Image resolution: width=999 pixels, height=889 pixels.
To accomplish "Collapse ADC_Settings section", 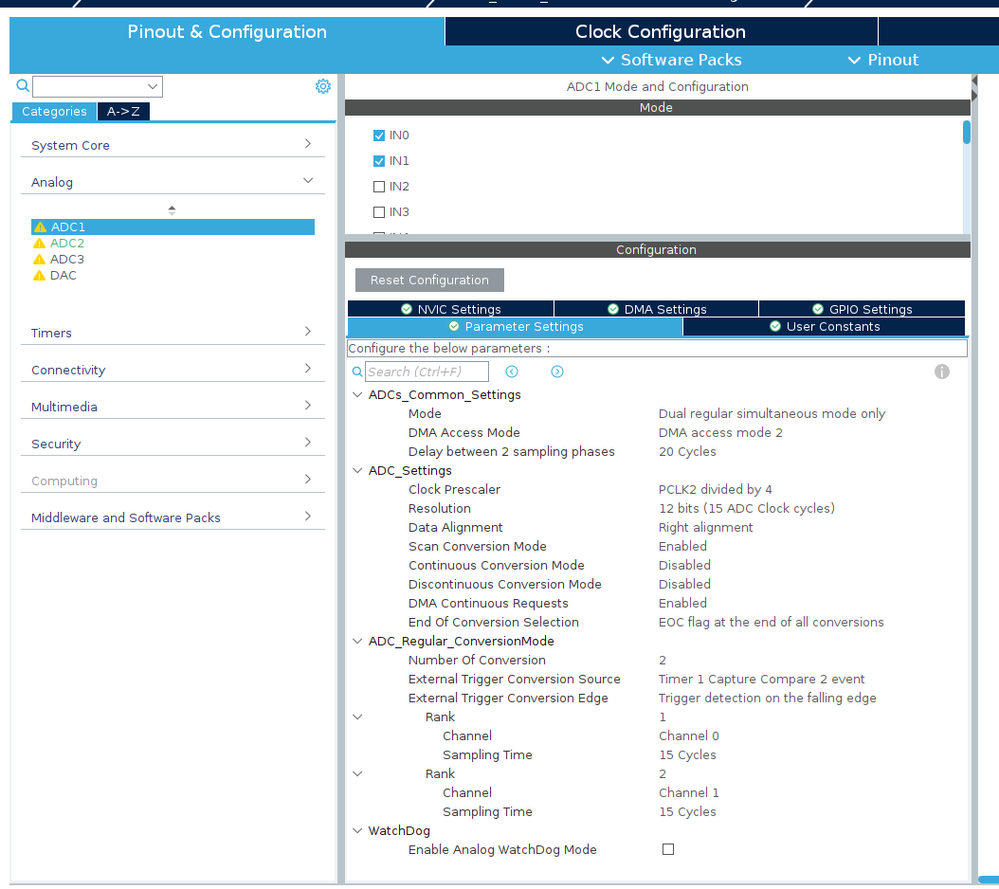I will tap(357, 470).
